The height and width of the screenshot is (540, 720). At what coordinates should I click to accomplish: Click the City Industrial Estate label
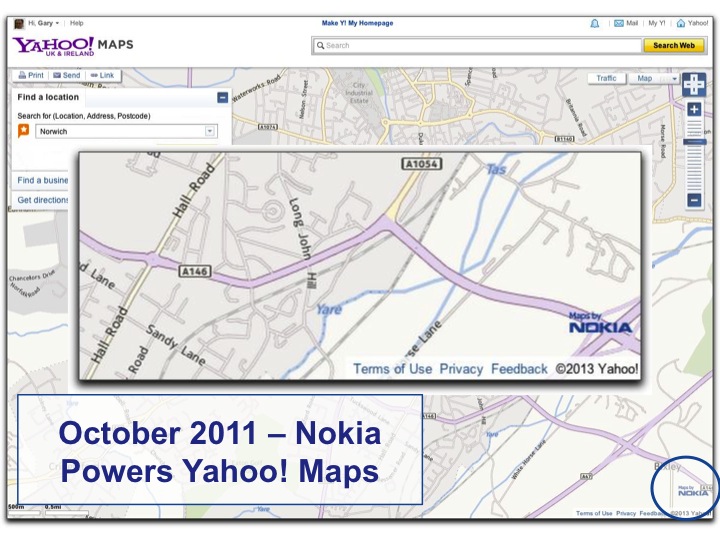tap(359, 93)
